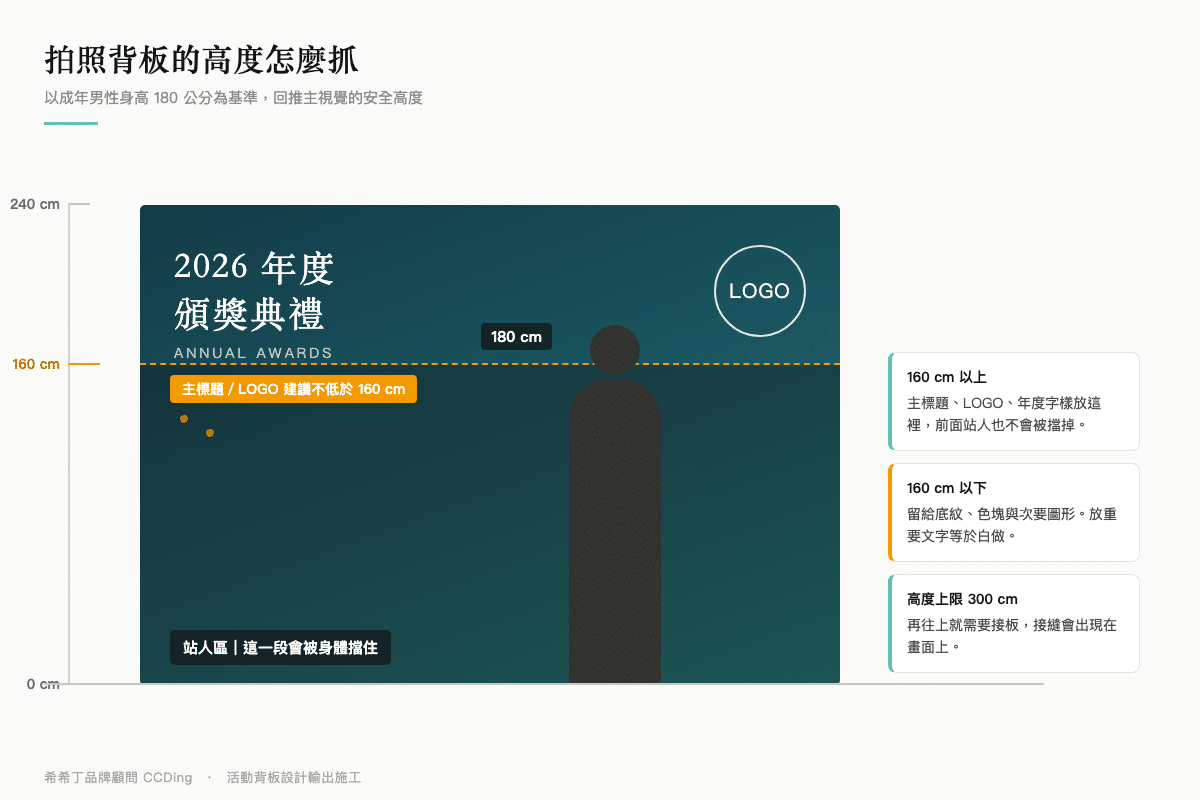Click the 240 cm axis label
The width and height of the screenshot is (1200, 800).
pos(35,204)
